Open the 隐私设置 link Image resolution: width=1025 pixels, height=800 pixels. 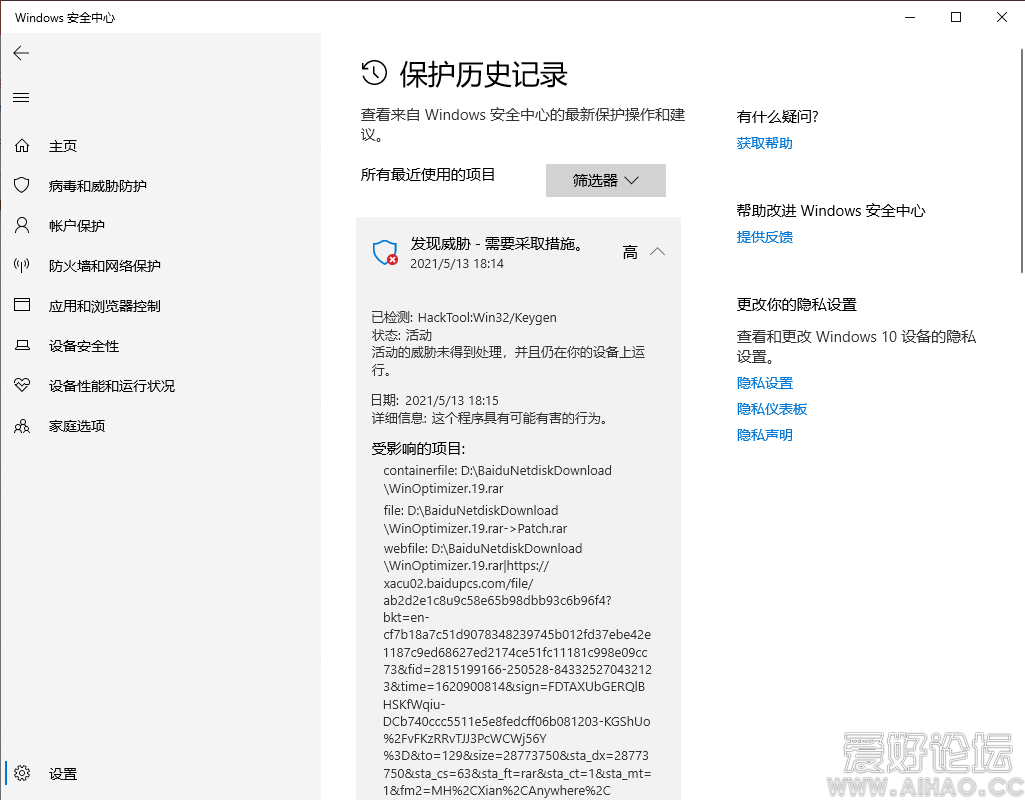coord(764,383)
